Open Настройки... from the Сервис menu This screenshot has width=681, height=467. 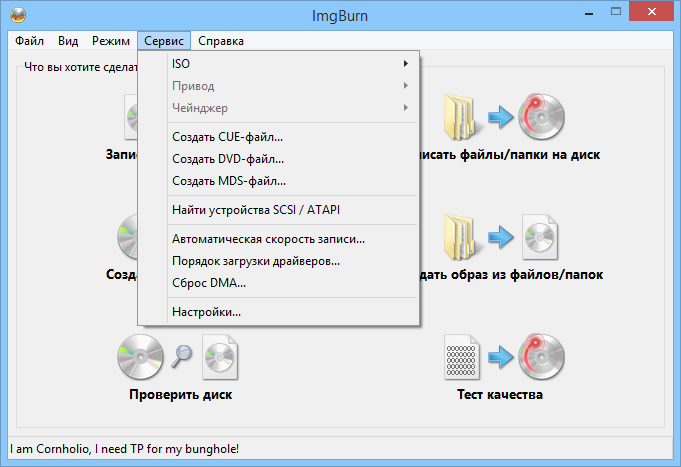278,312
